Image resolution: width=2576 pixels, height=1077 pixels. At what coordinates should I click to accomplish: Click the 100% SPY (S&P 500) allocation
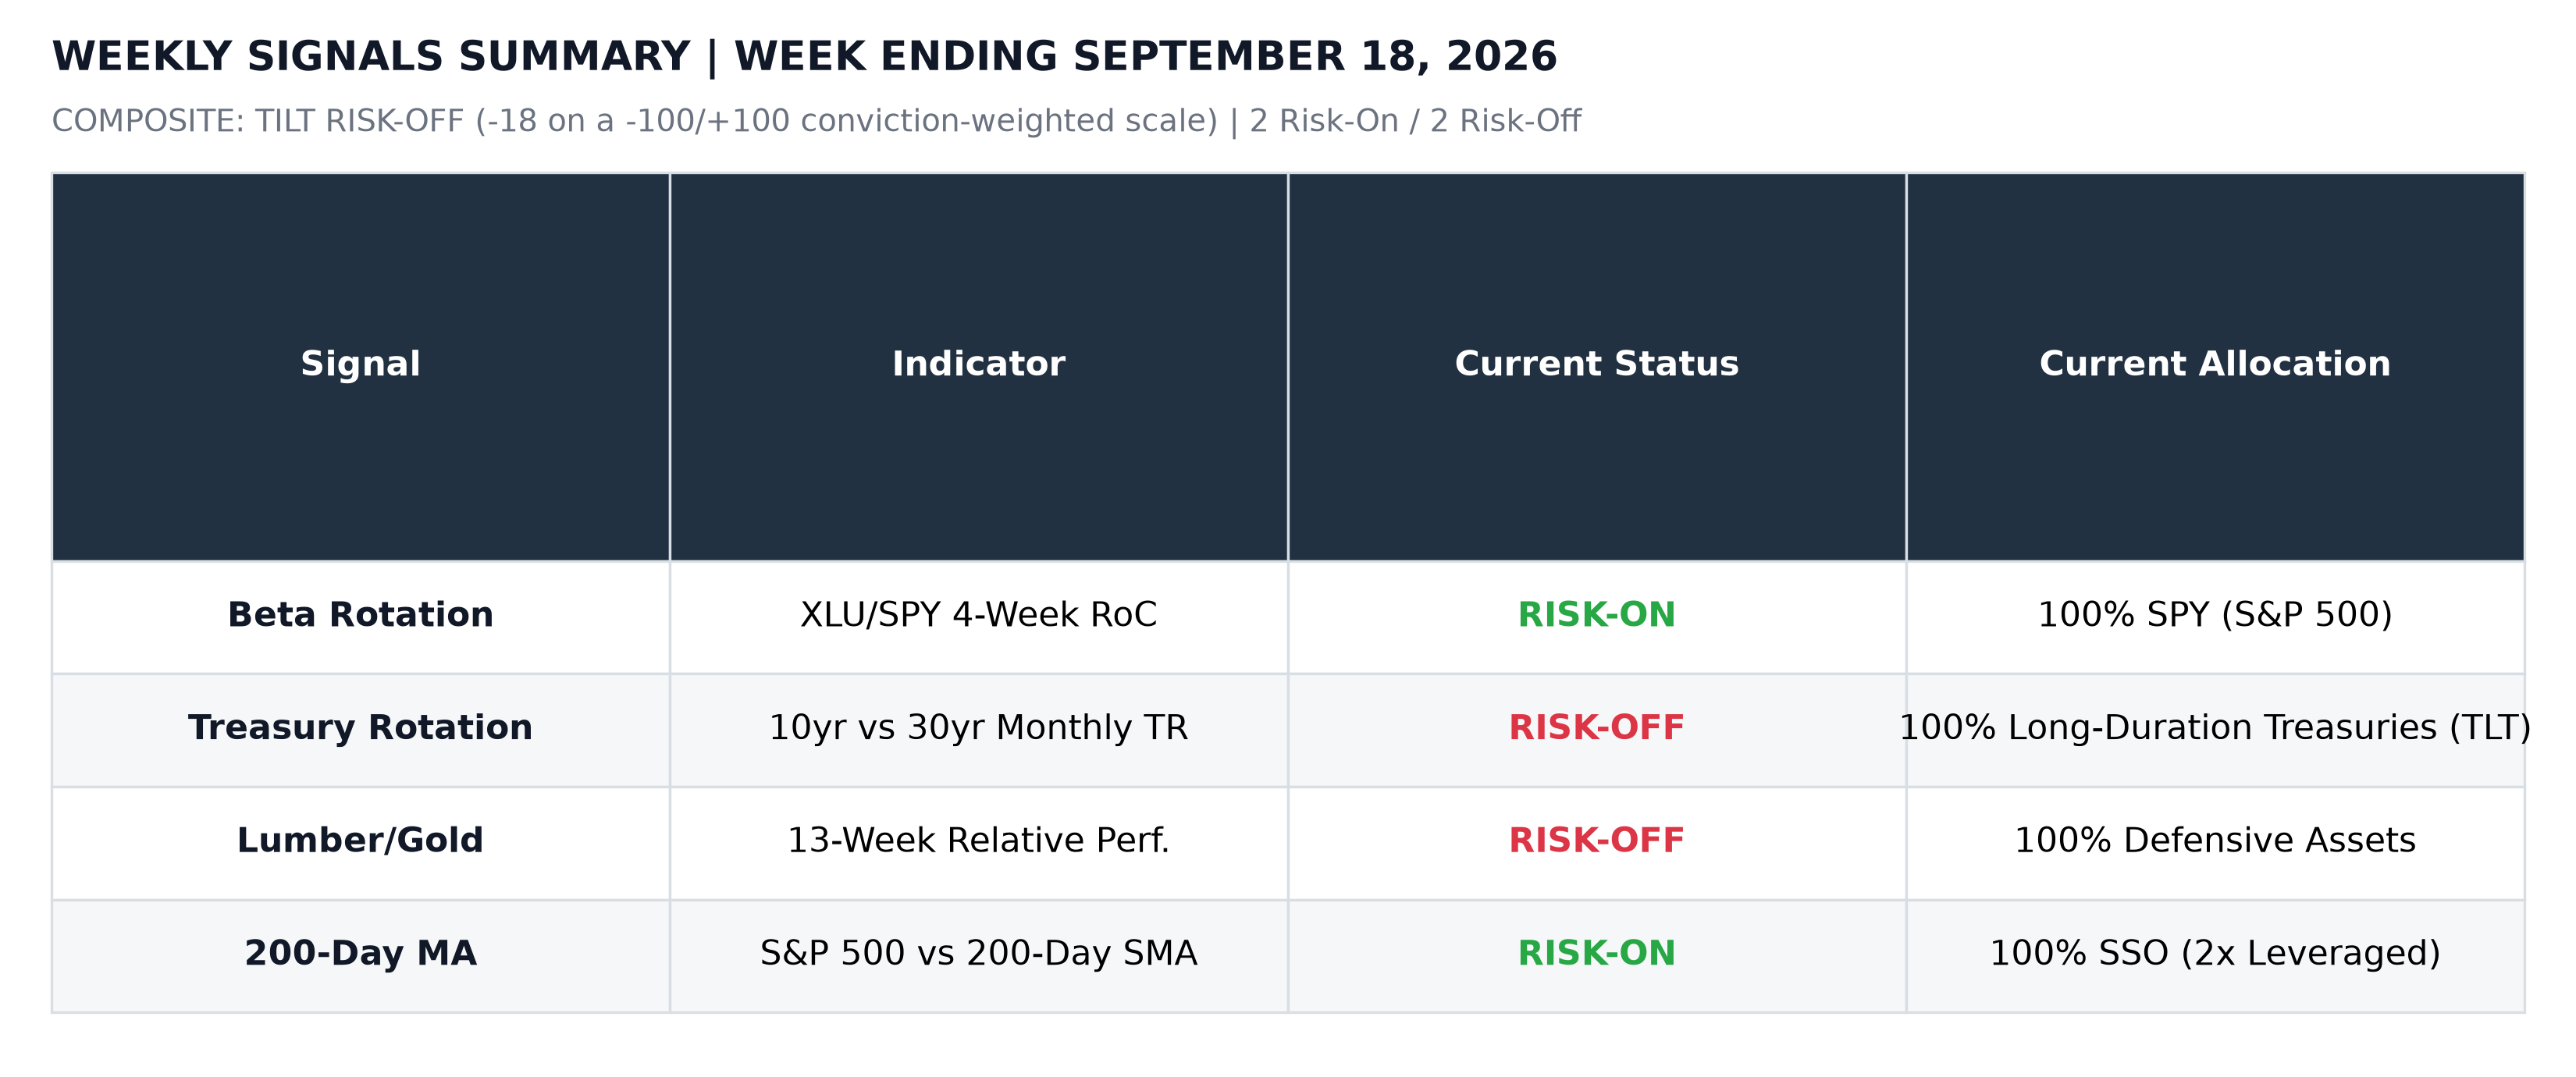point(2214,616)
